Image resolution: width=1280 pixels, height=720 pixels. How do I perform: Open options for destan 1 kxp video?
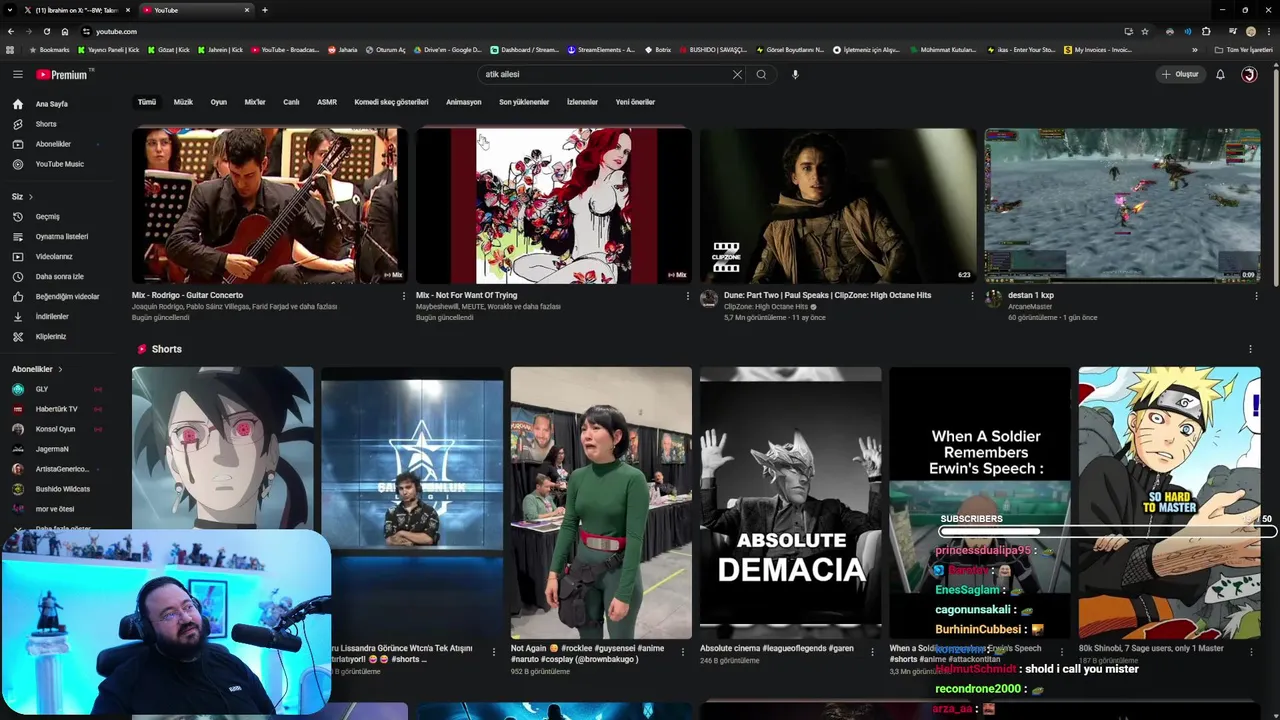coord(1256,296)
